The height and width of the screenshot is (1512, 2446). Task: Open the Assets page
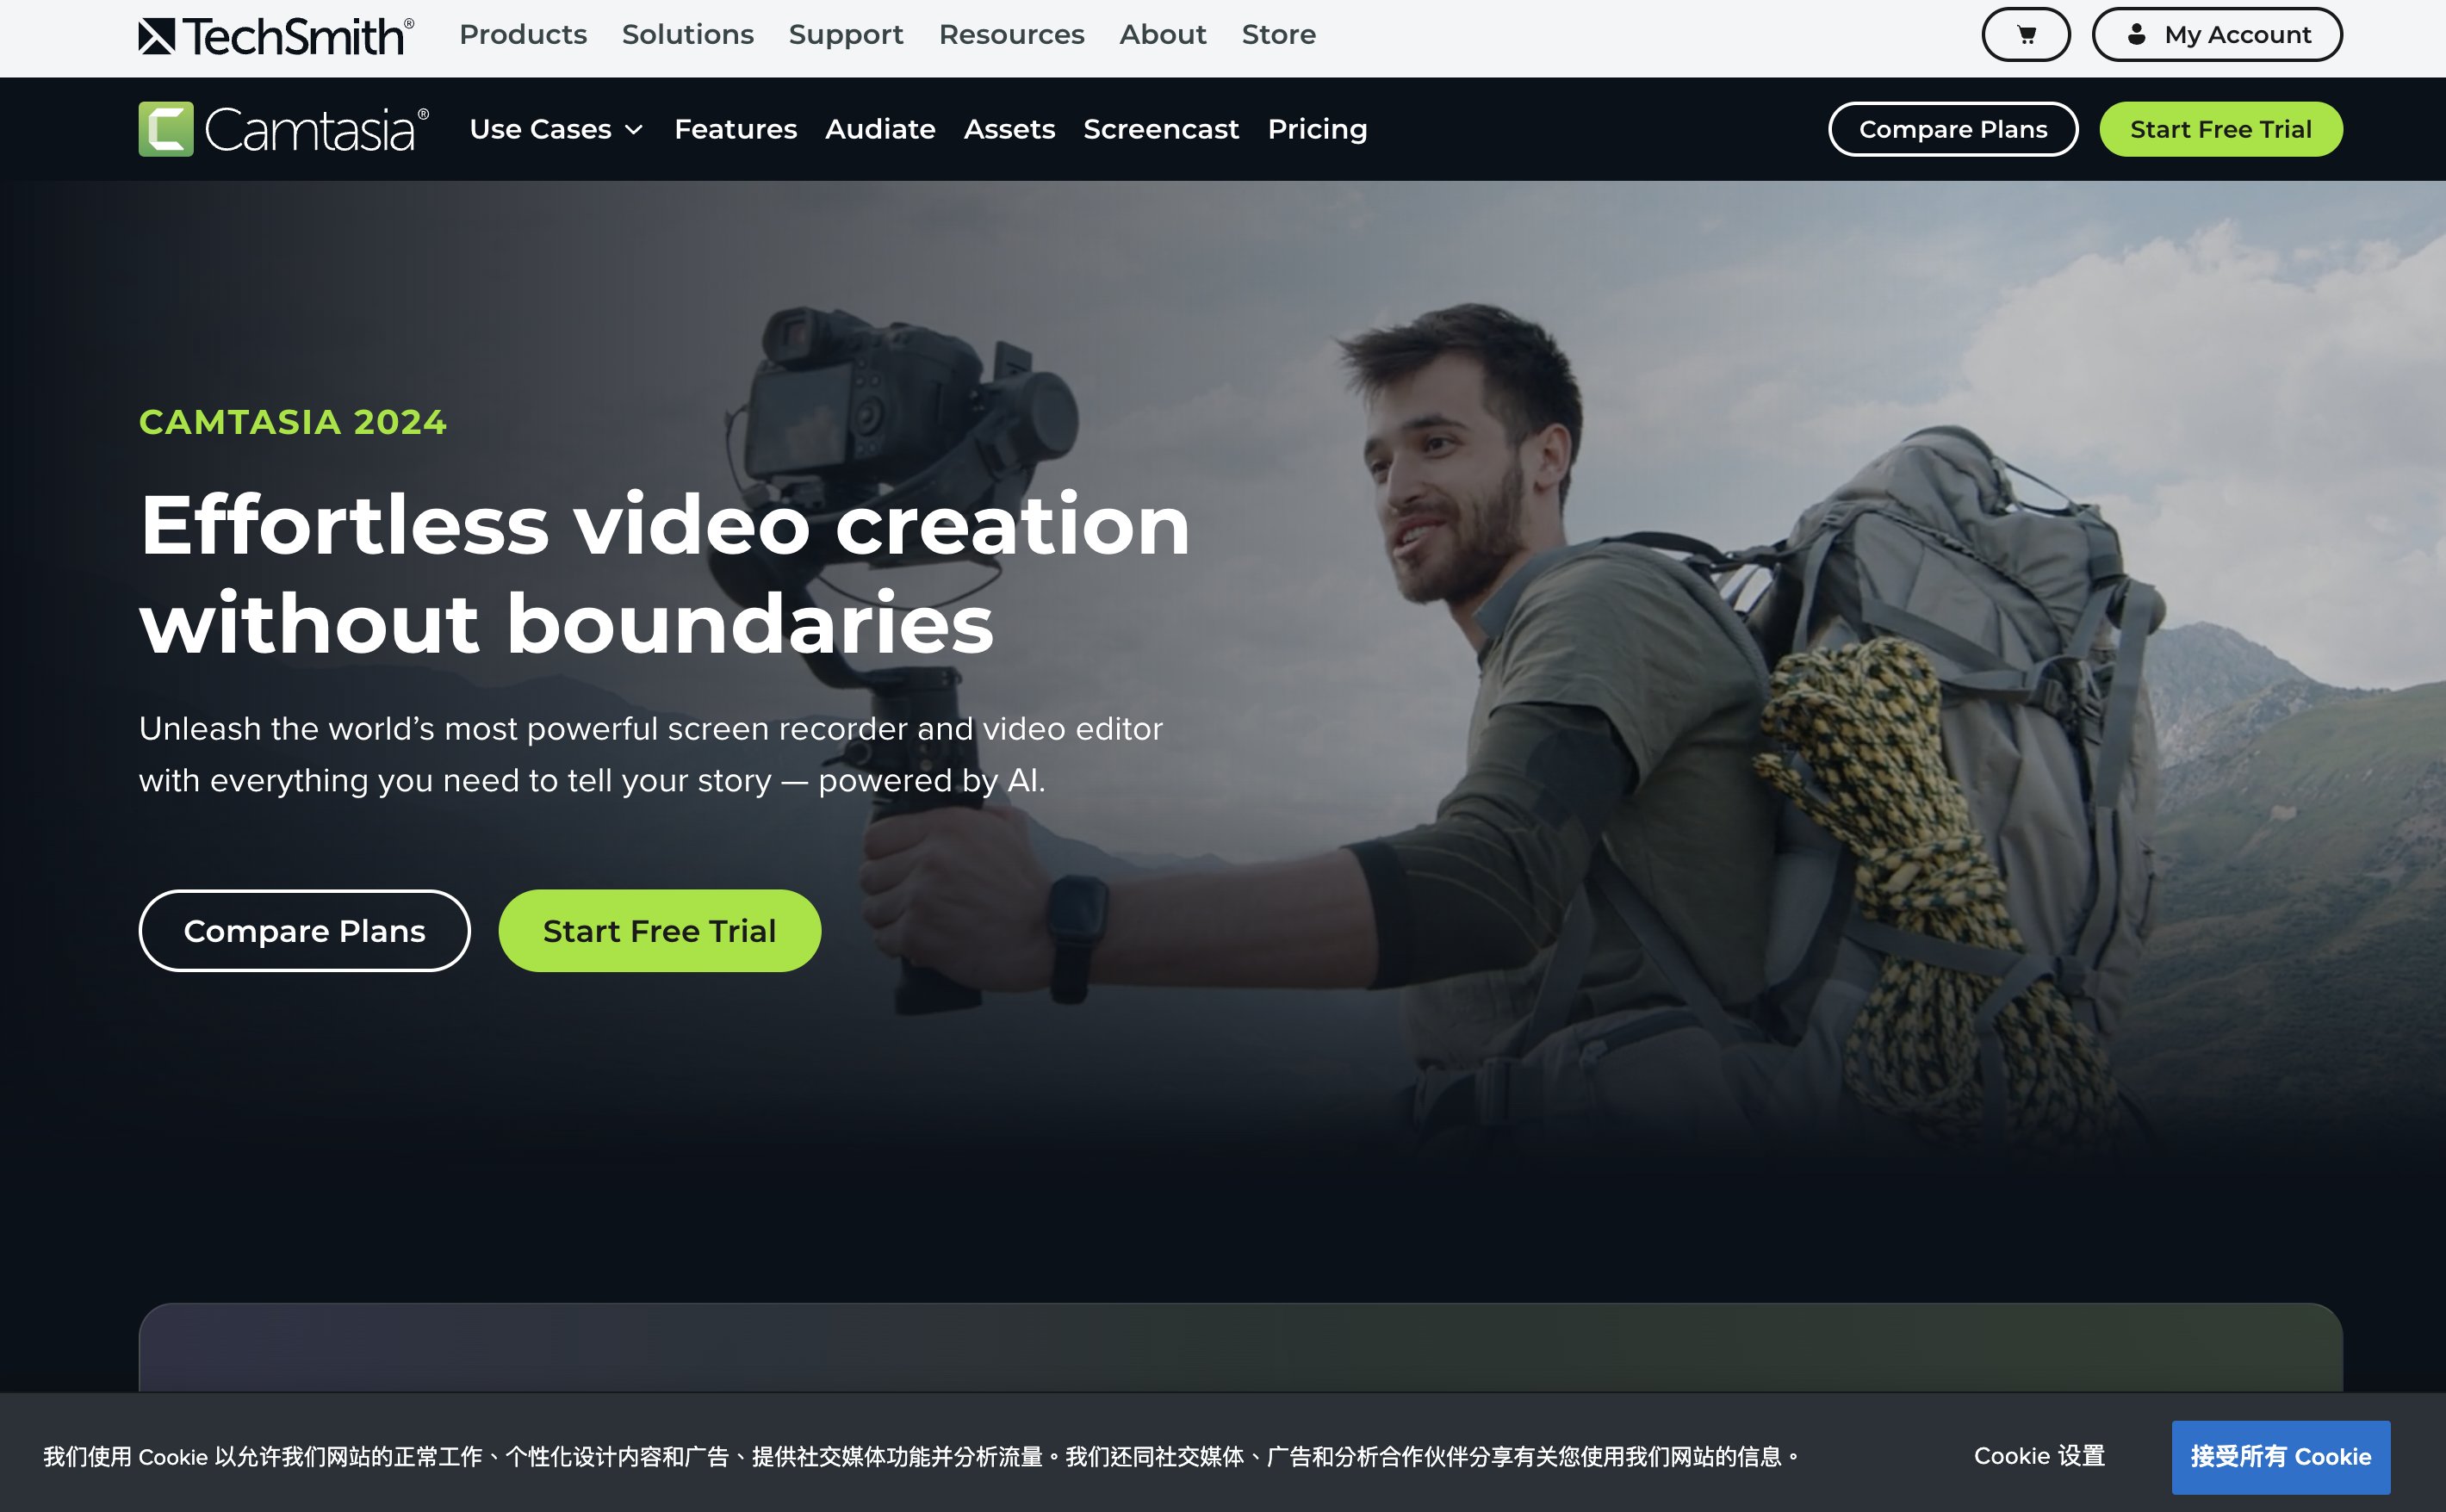pyautogui.click(x=1009, y=129)
